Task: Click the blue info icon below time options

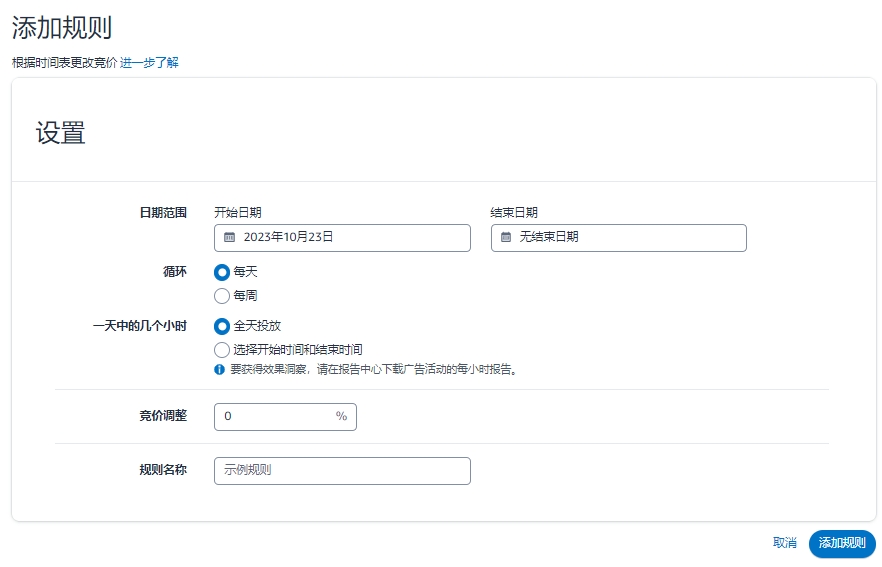Action: click(219, 370)
